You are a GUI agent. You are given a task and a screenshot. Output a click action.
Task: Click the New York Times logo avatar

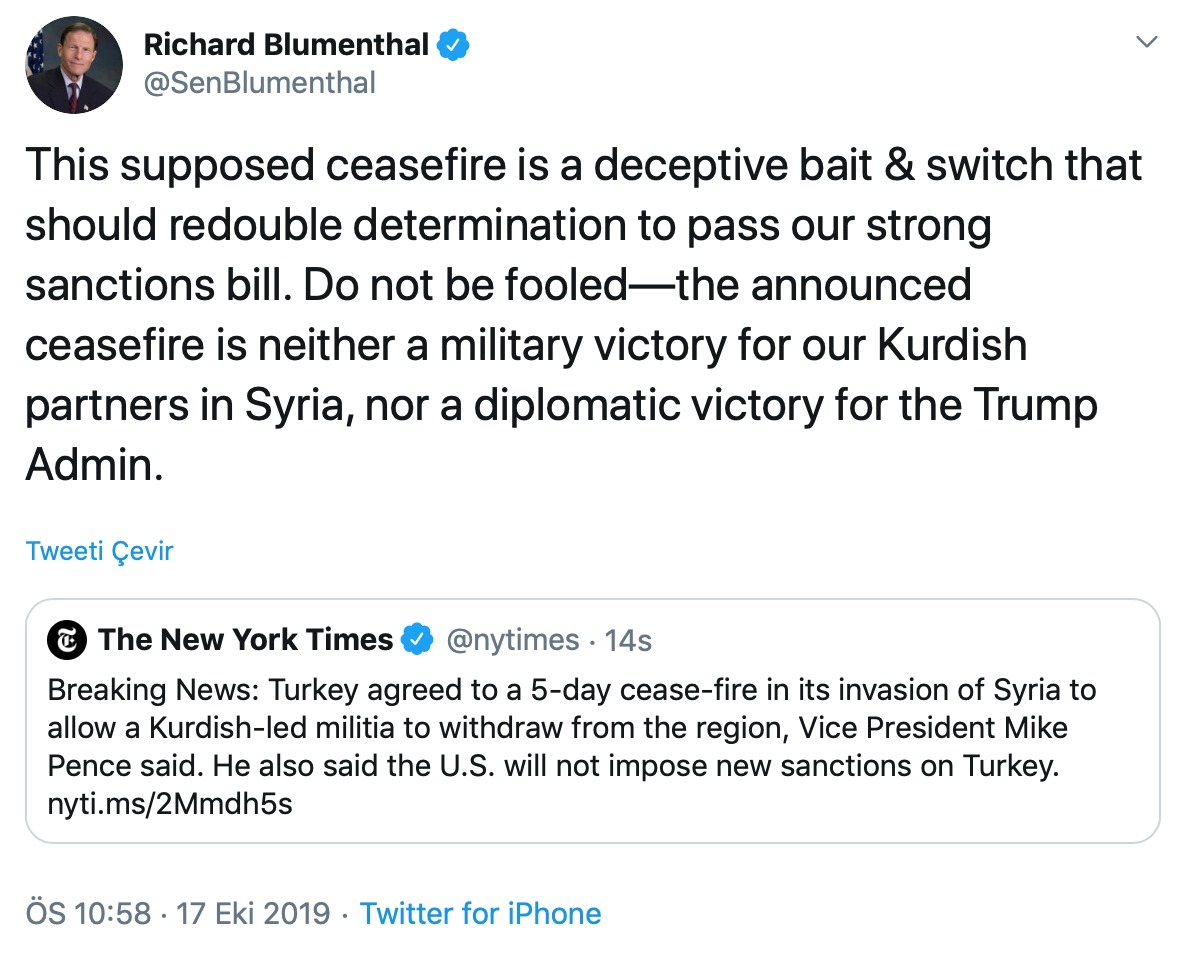click(x=67, y=641)
